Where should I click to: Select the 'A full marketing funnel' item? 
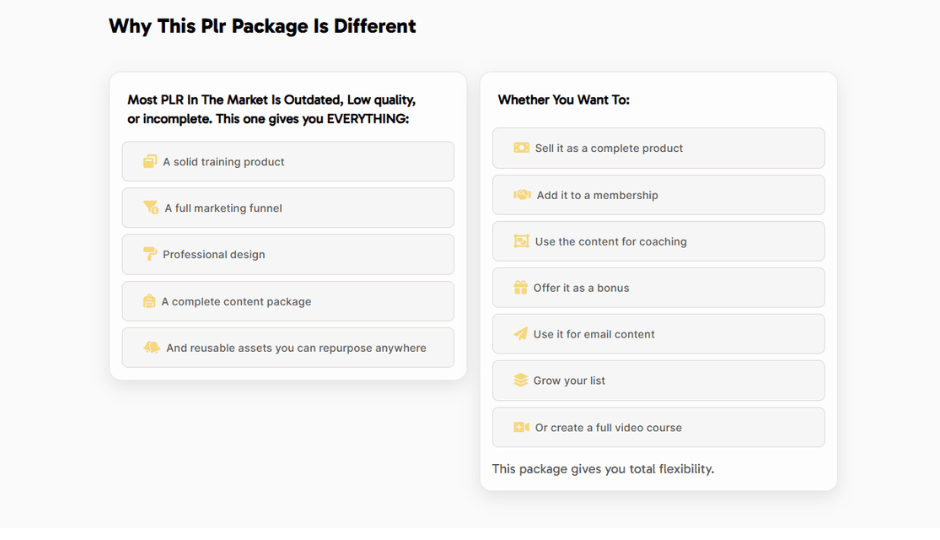(288, 207)
